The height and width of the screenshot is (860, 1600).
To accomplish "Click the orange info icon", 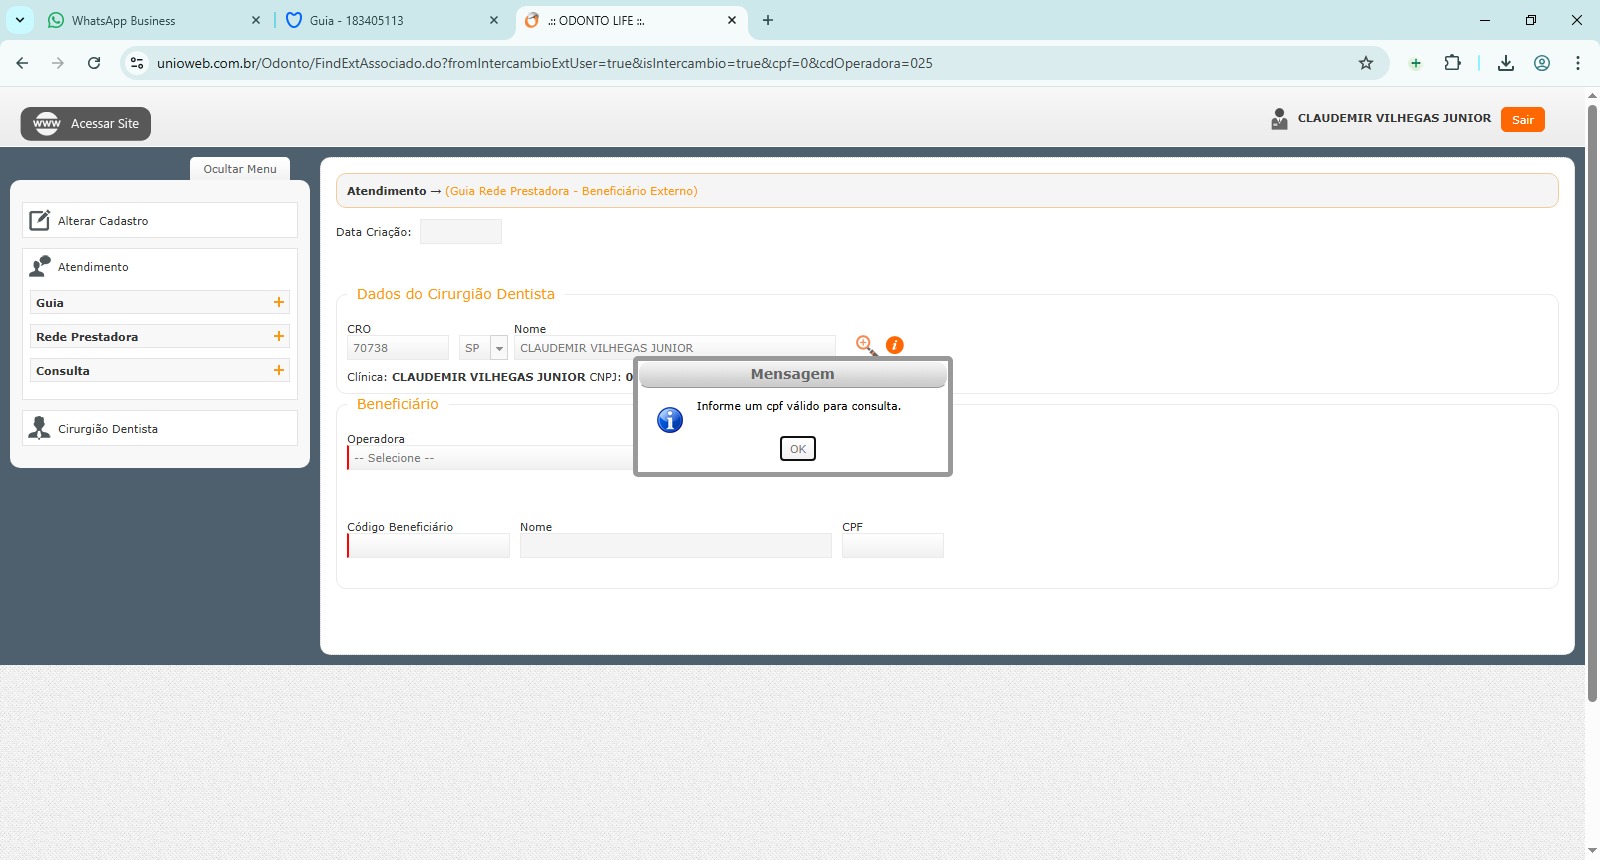I will point(895,345).
